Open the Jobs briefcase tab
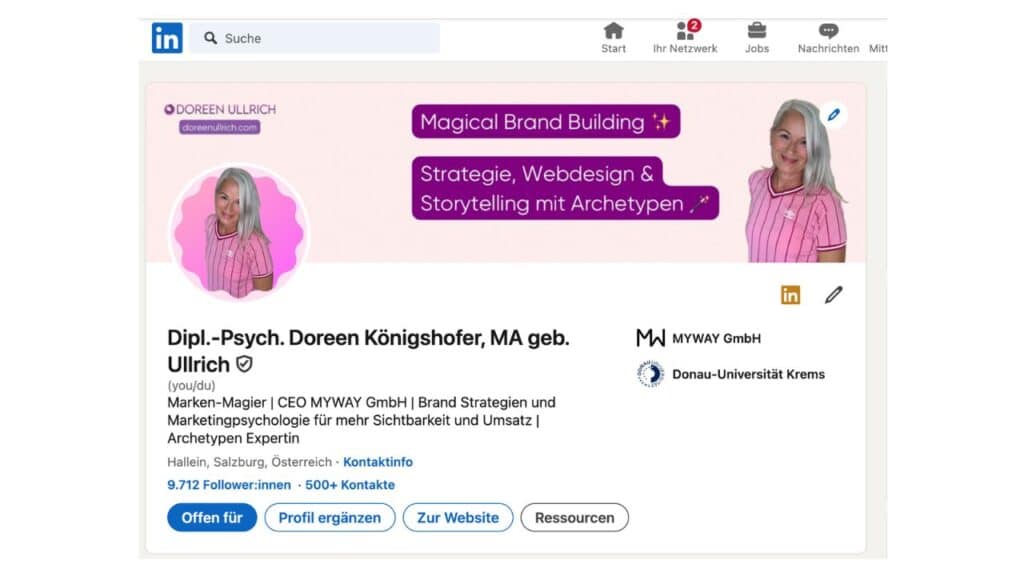The height and width of the screenshot is (576, 1024). point(757,38)
